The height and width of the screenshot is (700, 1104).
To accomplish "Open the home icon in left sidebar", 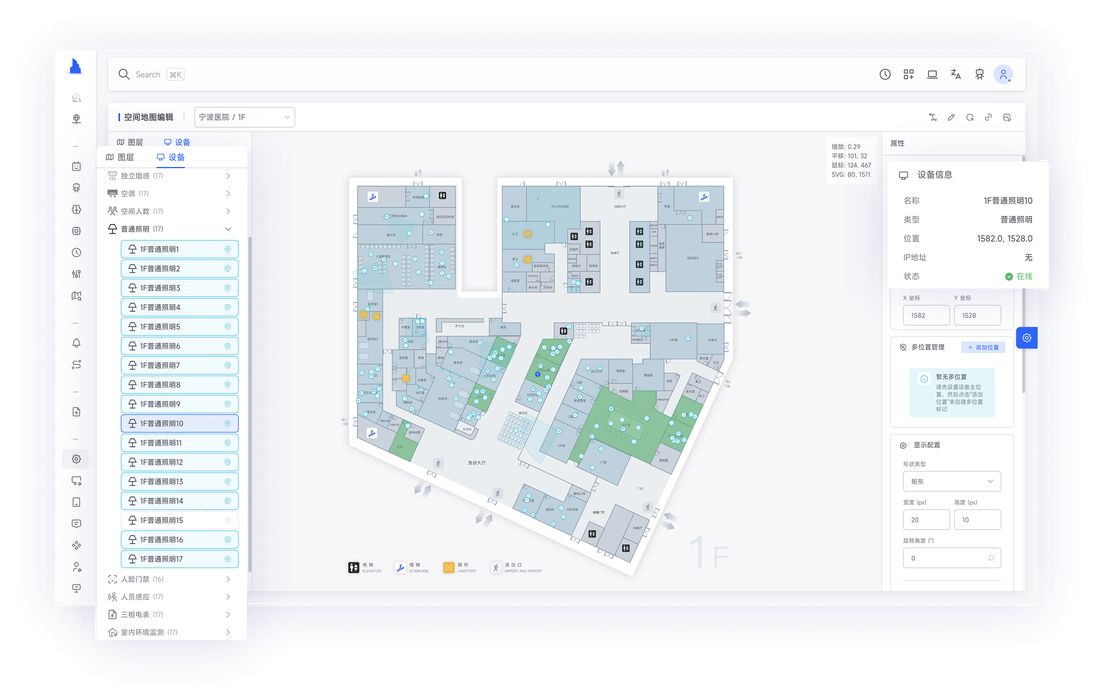I will (x=76, y=98).
